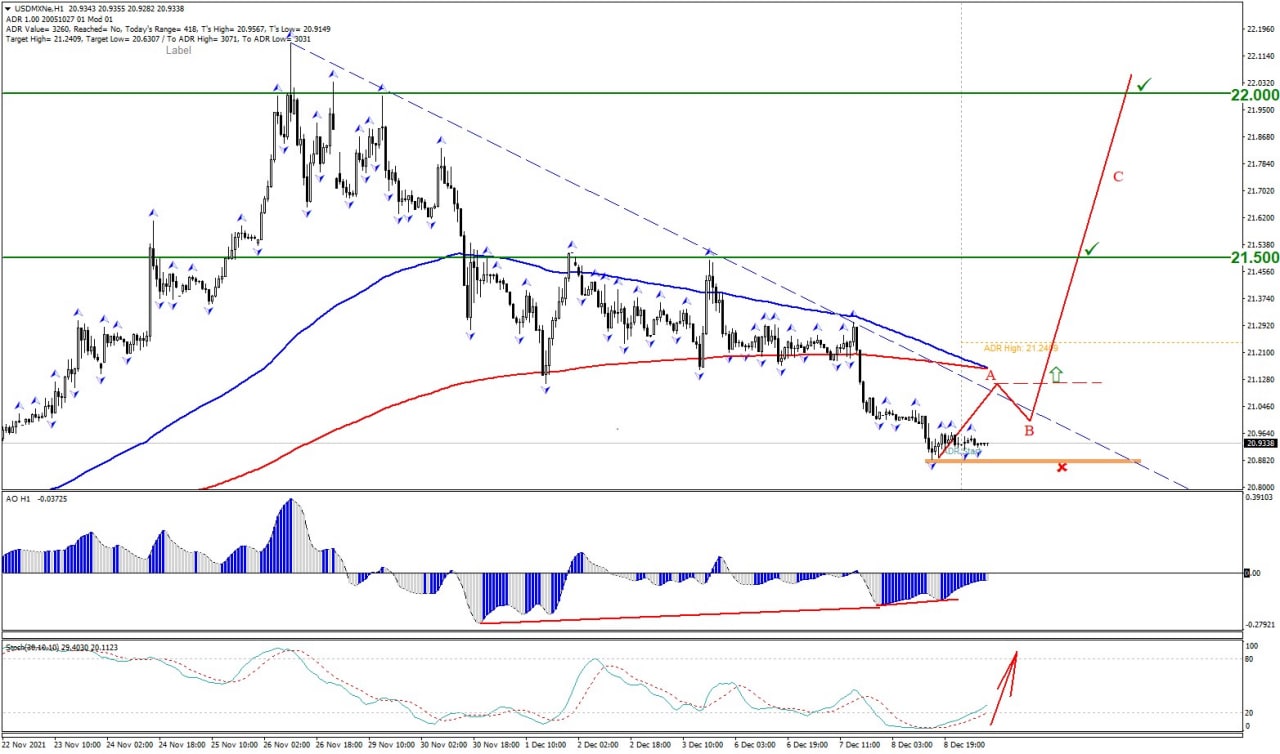The width and height of the screenshot is (1280, 754).
Task: Click the 100 level on the Stochastic scale
Action: pyautogui.click(x=1250, y=647)
